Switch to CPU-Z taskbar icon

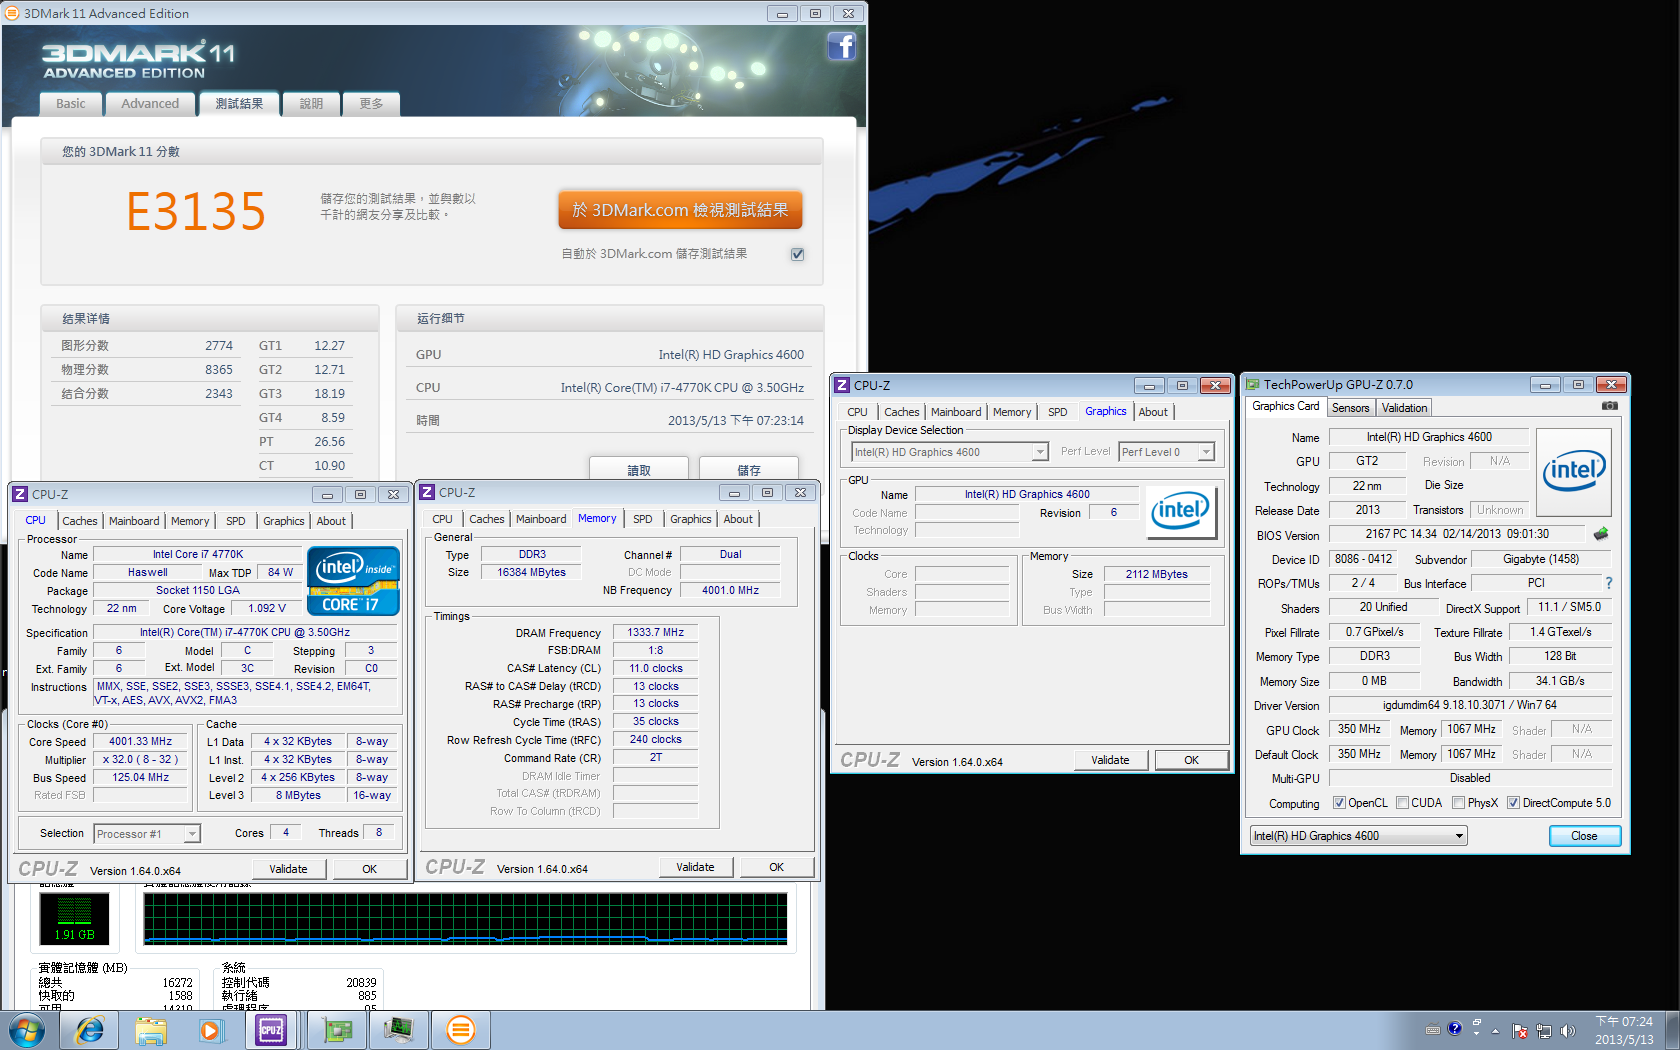(271, 1030)
